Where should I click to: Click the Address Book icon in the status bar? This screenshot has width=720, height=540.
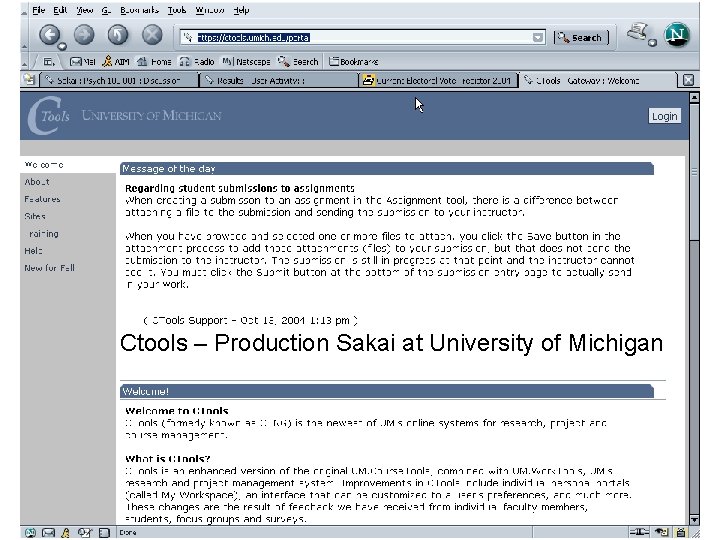(x=105, y=533)
